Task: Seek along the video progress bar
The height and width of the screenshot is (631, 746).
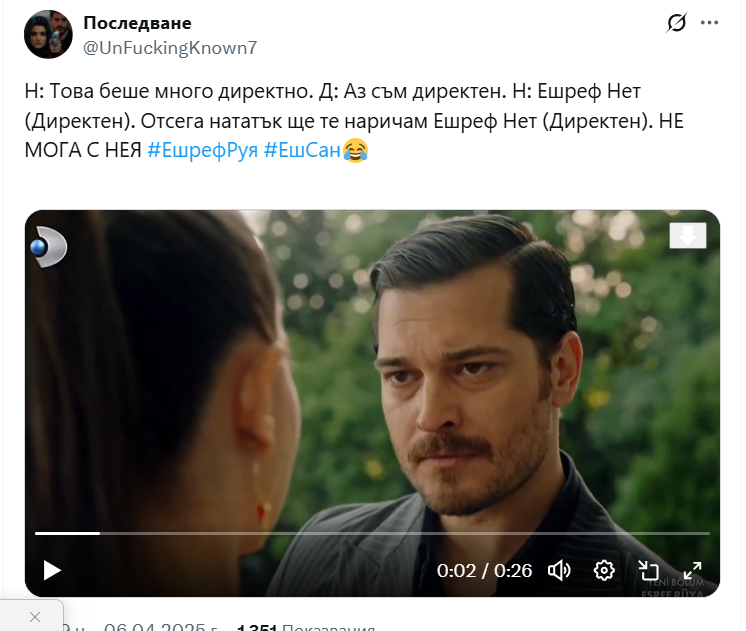Action: [x=372, y=533]
